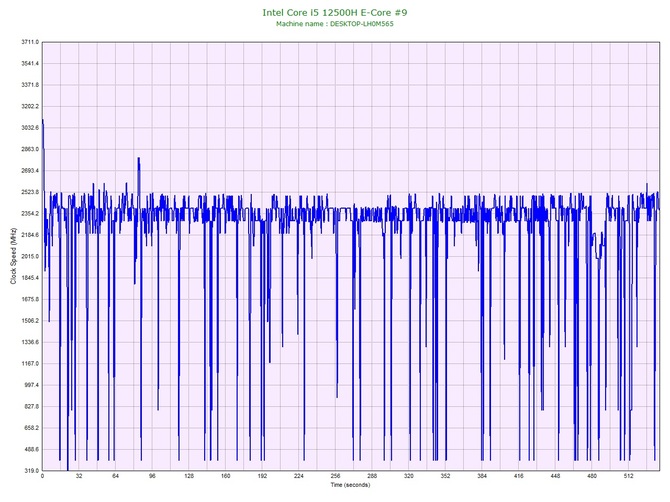This screenshot has width=670, height=502.
Task: Click the 384 tick on time axis
Action: tap(482, 476)
